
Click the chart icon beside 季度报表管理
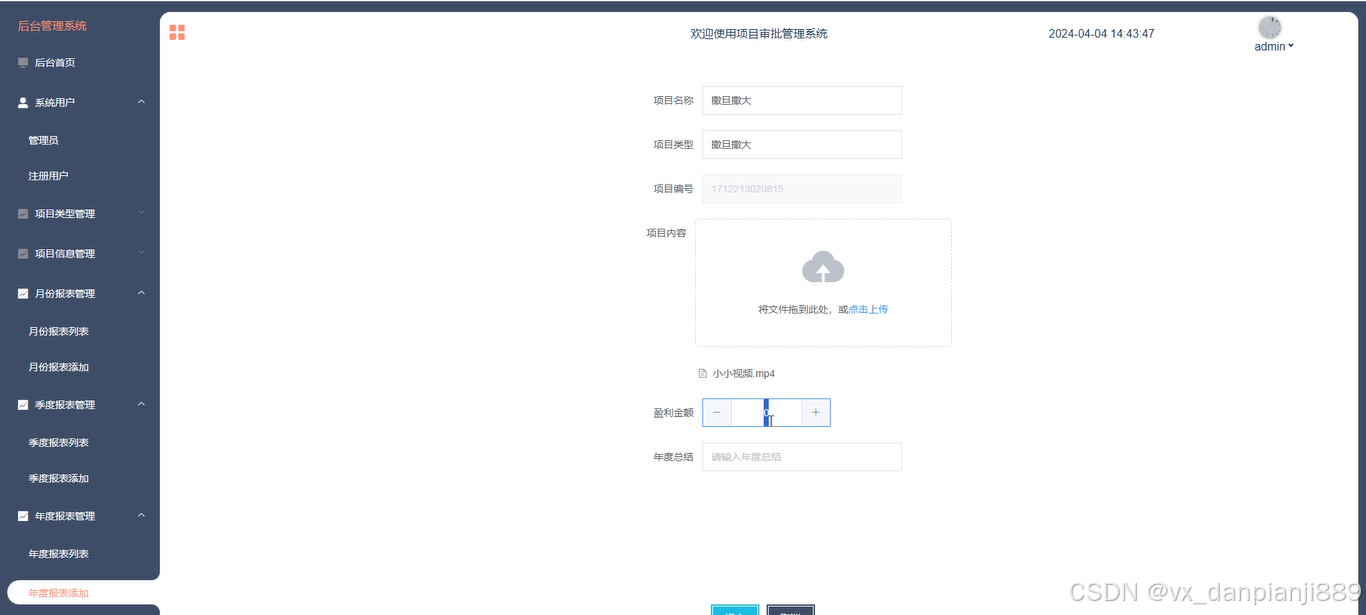23,404
